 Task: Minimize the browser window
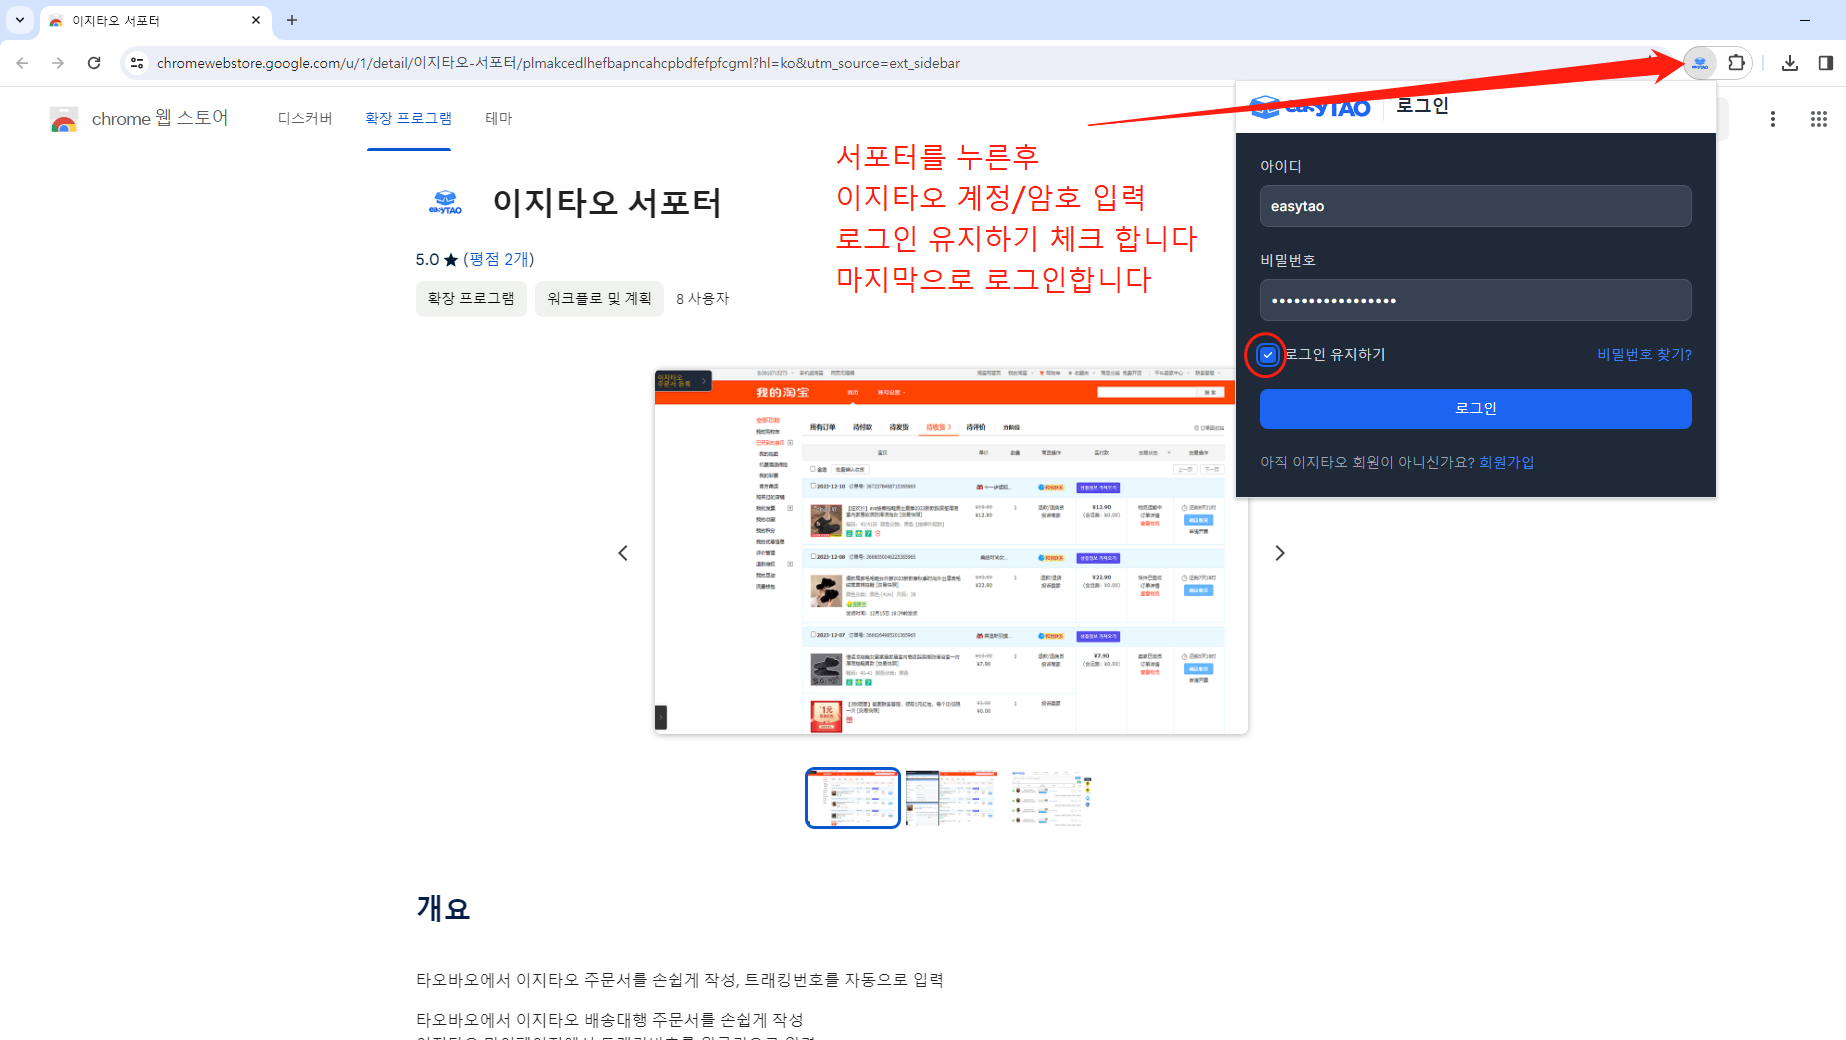click(x=1805, y=20)
